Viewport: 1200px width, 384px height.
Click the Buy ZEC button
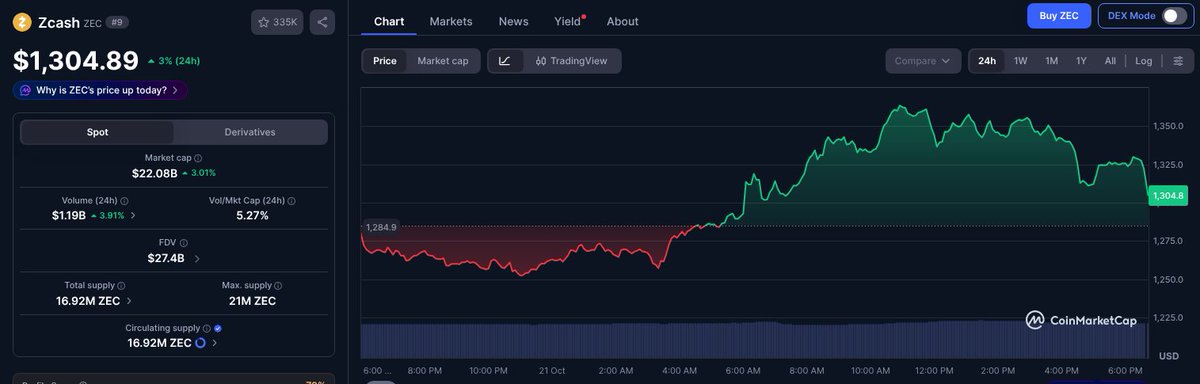click(1059, 16)
